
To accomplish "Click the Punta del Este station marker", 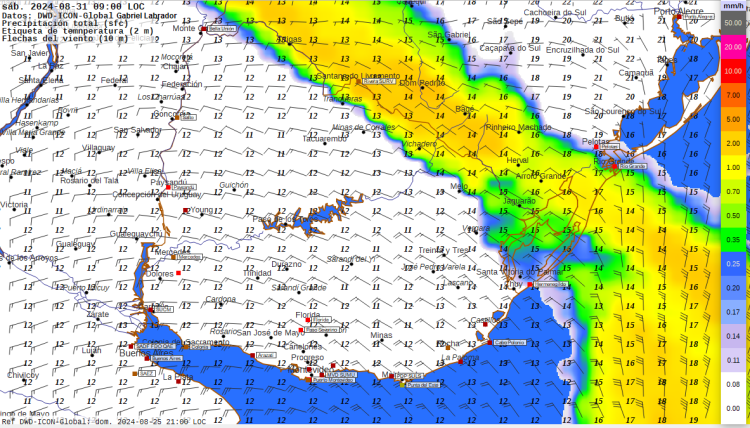I will tap(404, 383).
